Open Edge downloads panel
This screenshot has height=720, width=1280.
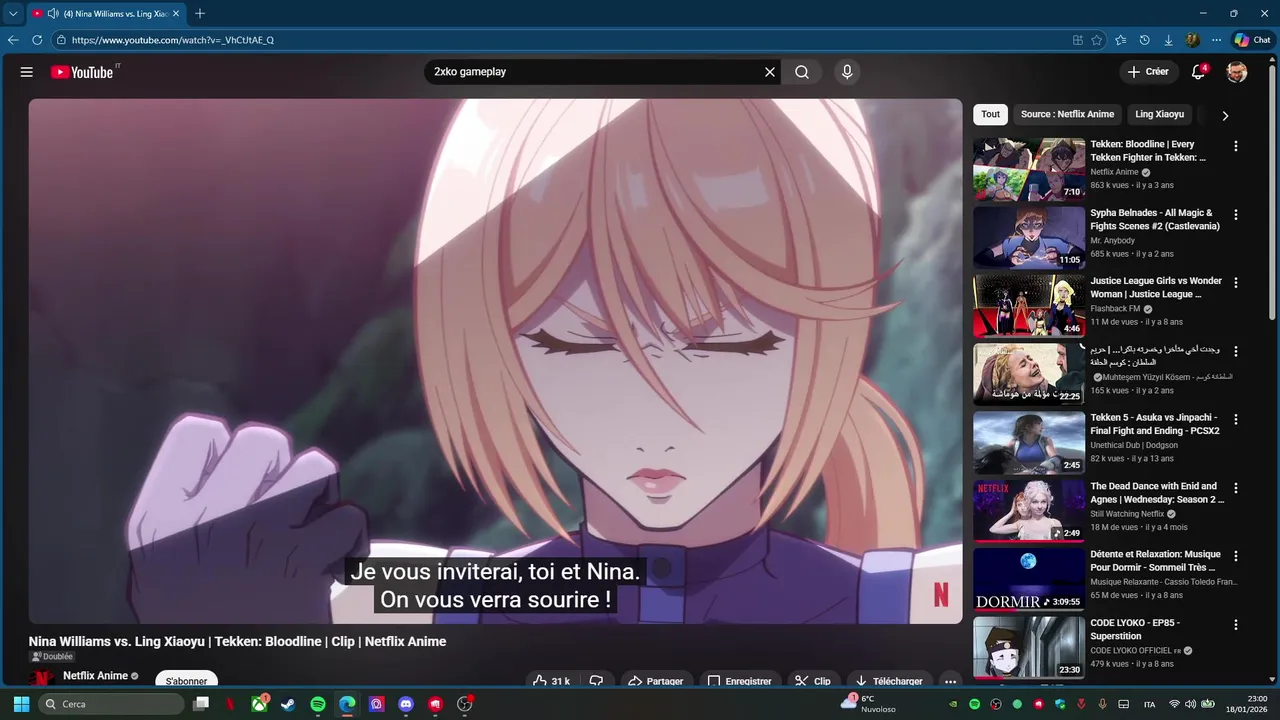pyautogui.click(x=1168, y=40)
